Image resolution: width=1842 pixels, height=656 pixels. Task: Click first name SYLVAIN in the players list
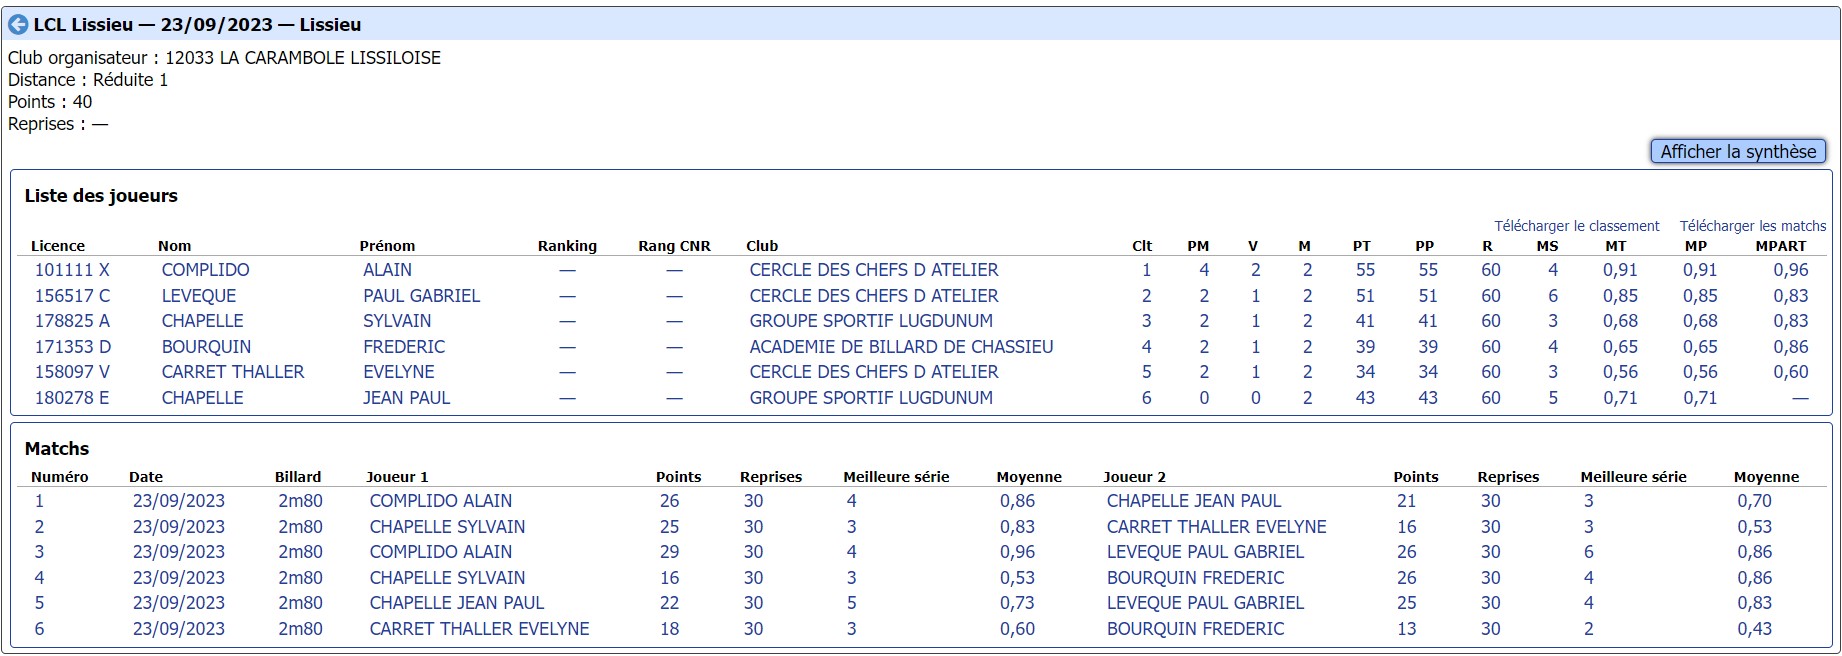[x=397, y=321]
